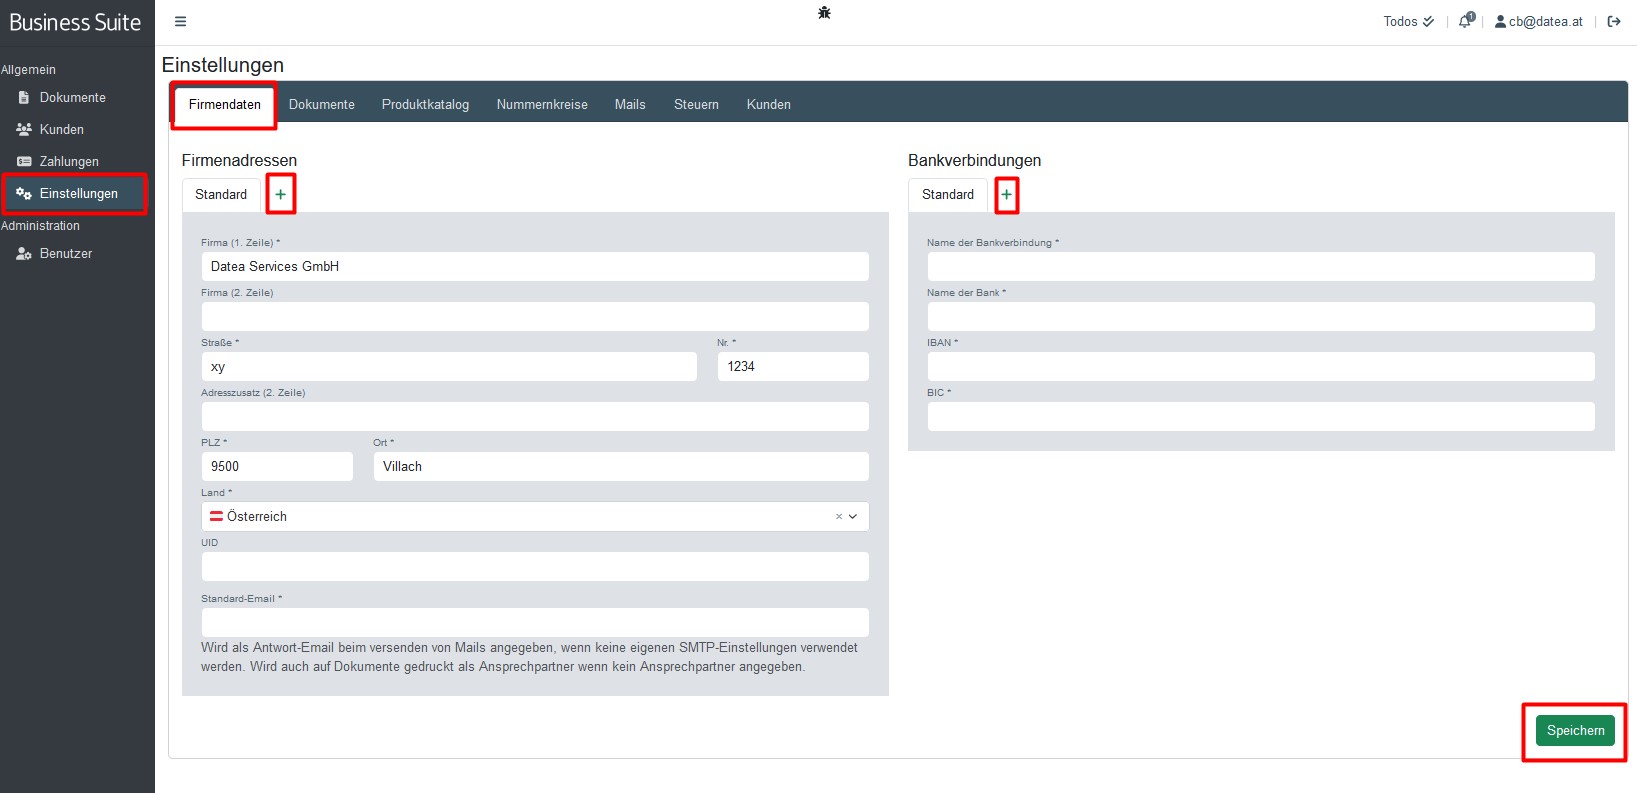Click the logout arrow icon
The image size is (1637, 793).
(1614, 21)
